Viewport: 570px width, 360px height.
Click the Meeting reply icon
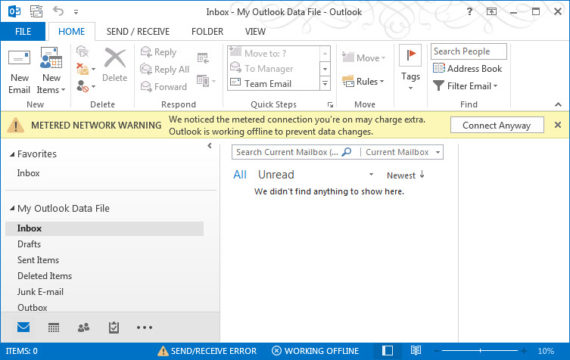(x=203, y=57)
